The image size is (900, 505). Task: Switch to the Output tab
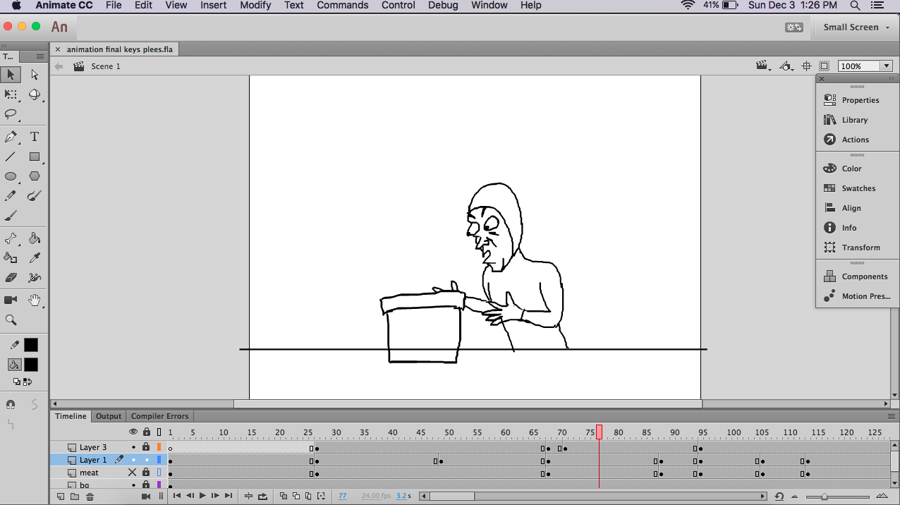(x=108, y=416)
